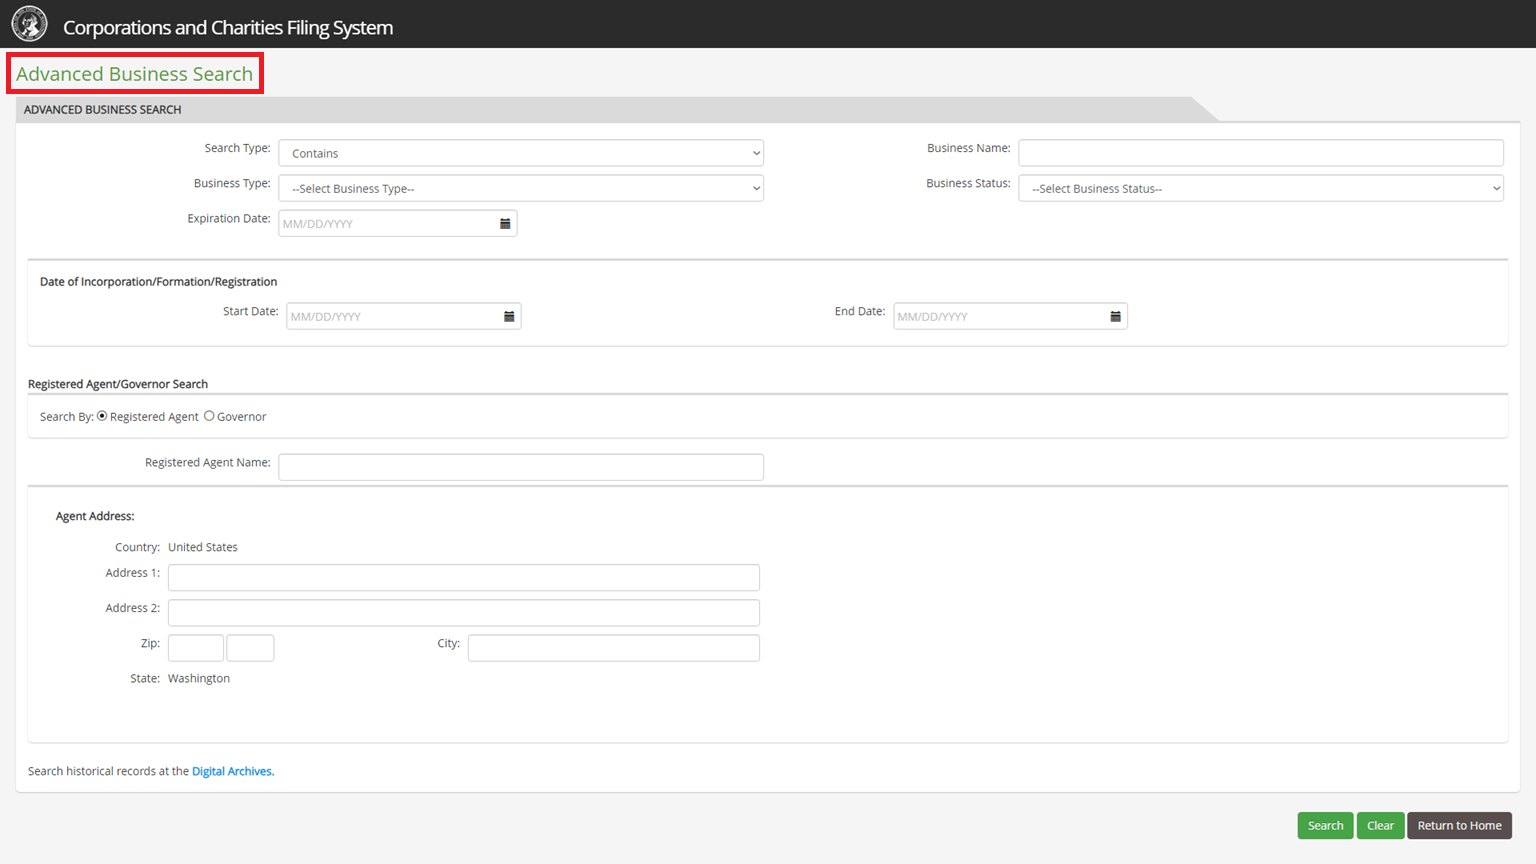Click the Address 1 input field
Image resolution: width=1536 pixels, height=864 pixels.
tap(463, 578)
